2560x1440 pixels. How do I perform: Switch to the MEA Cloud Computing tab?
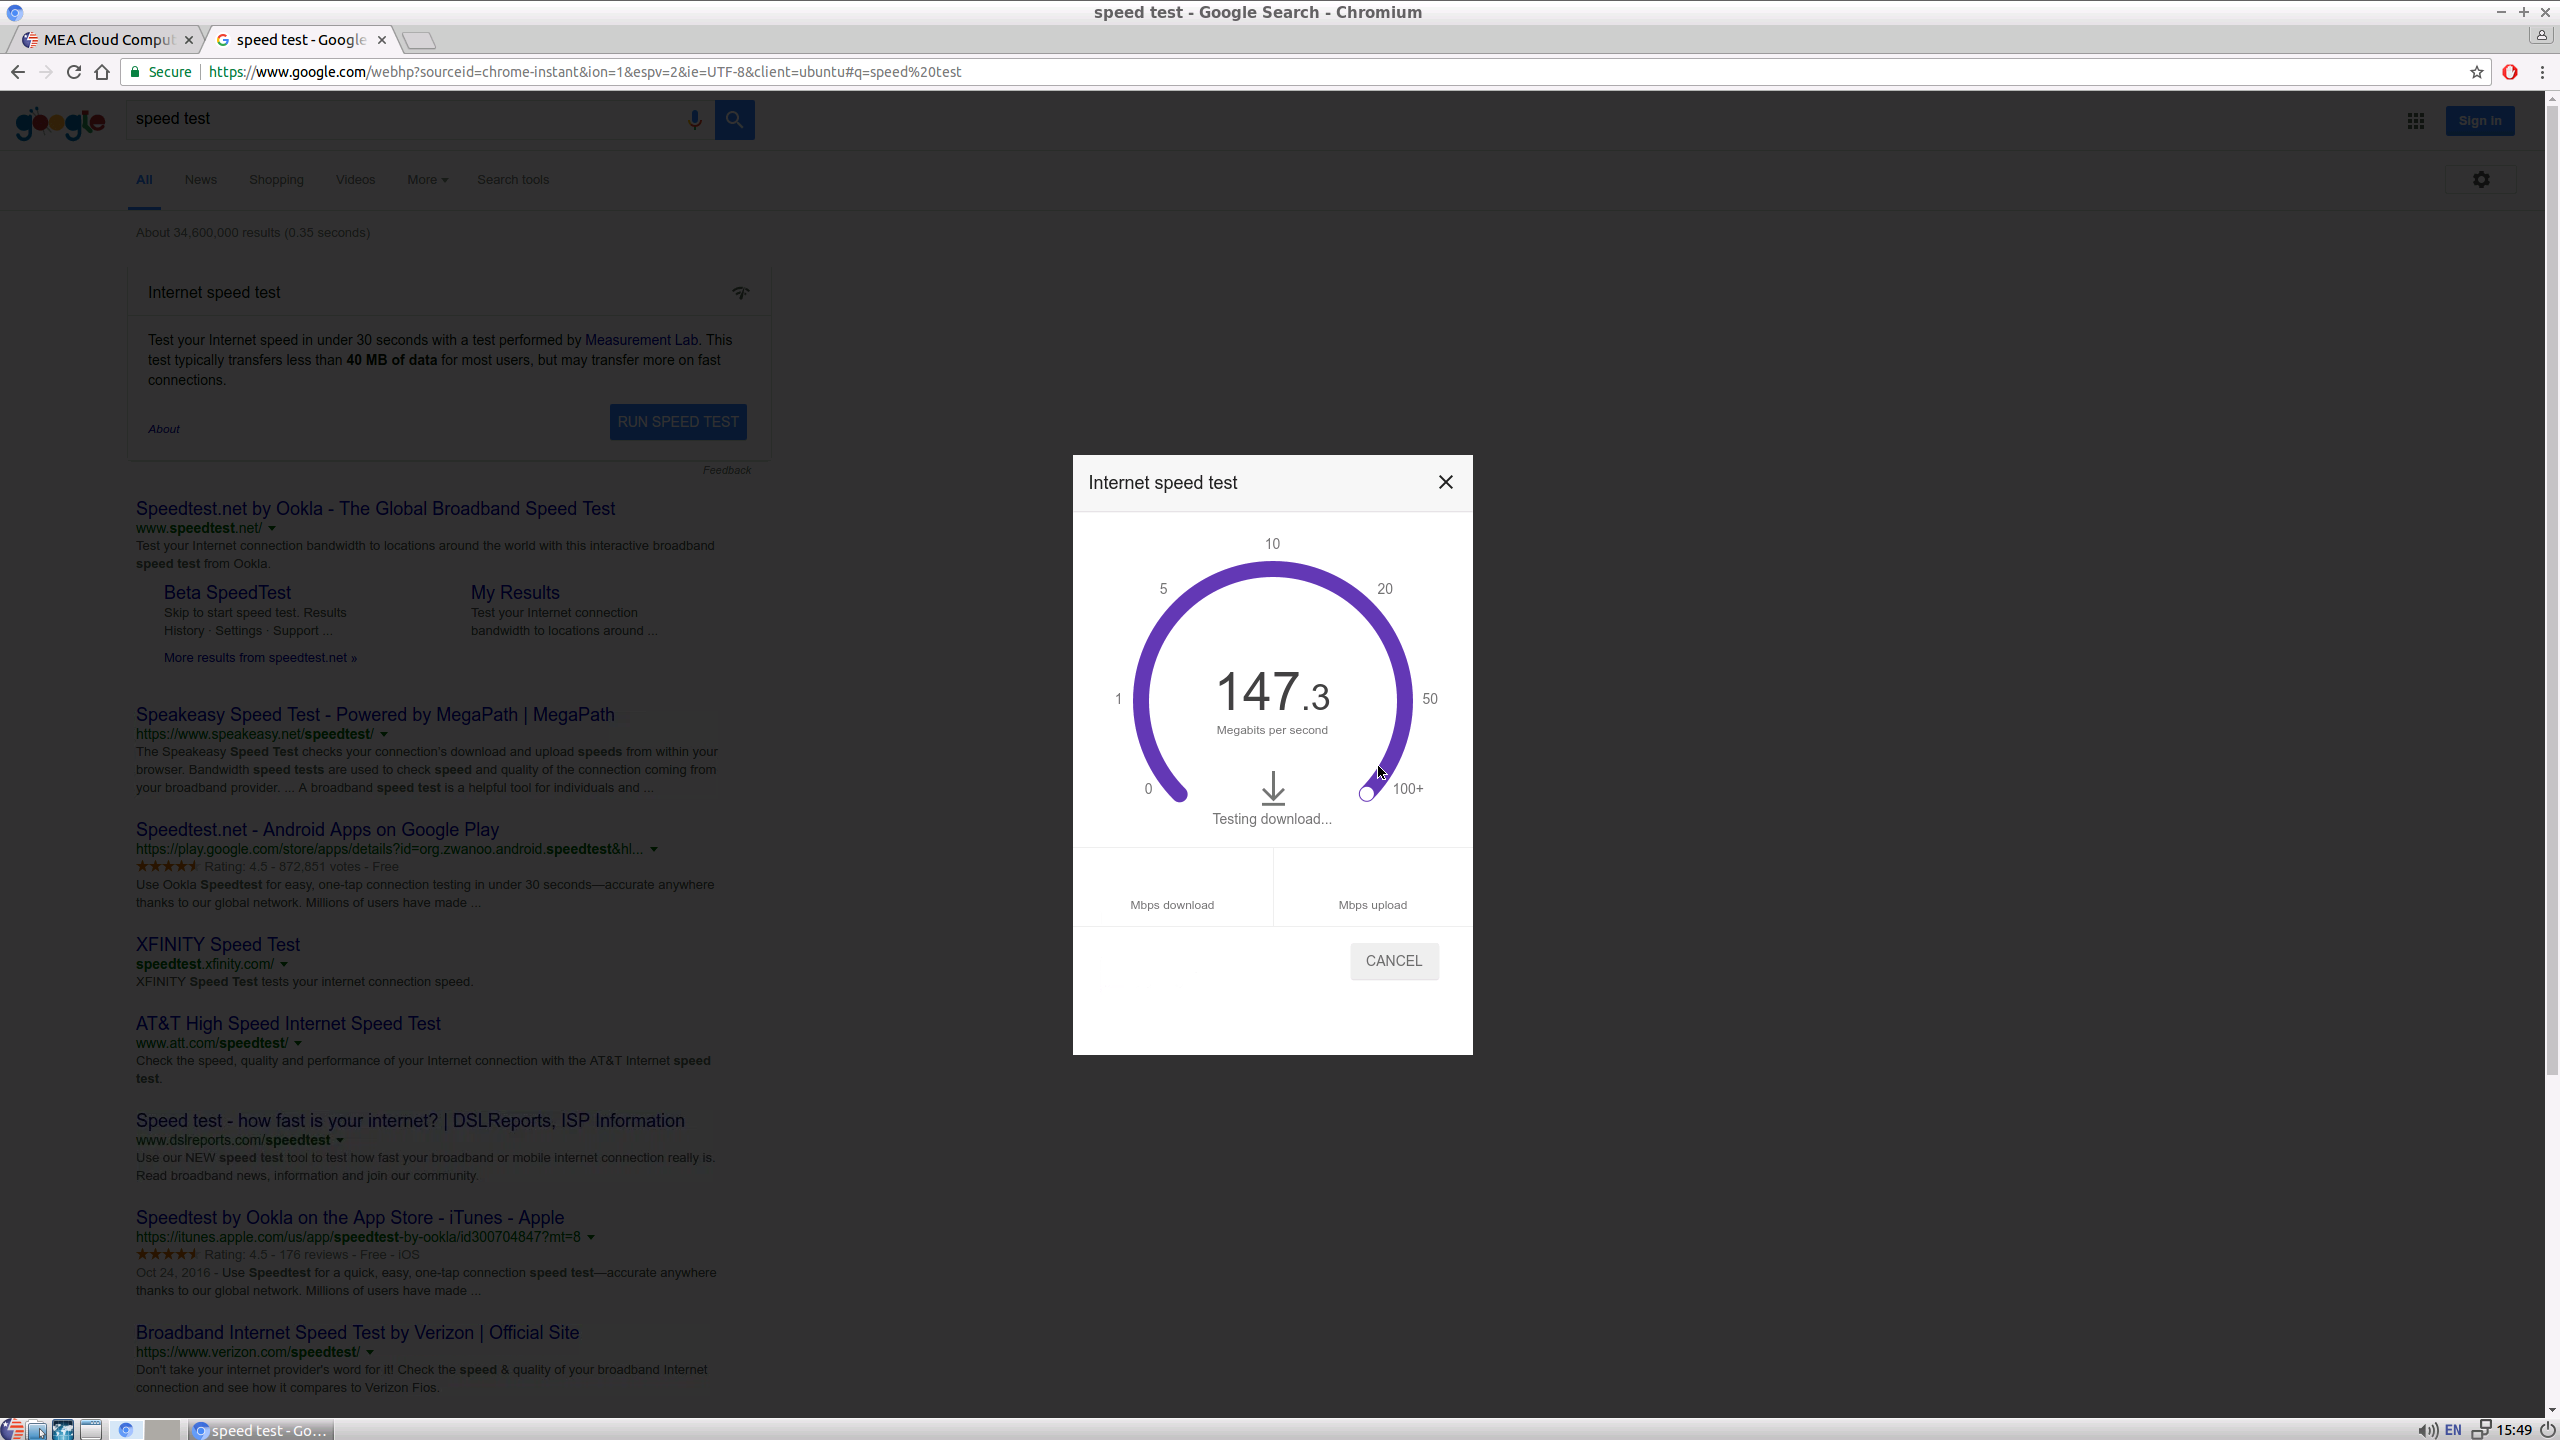[108, 40]
